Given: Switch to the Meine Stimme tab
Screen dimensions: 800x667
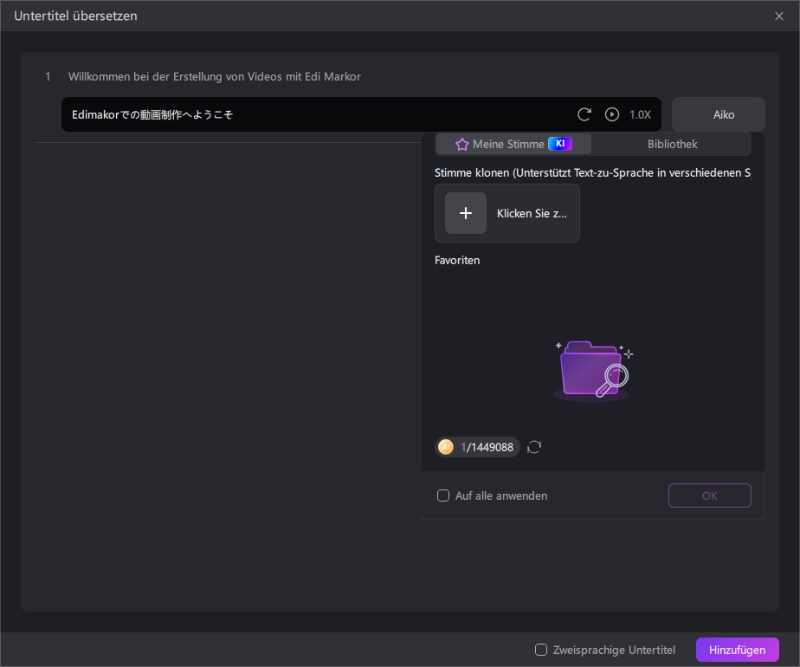Looking at the screenshot, I should (513, 144).
